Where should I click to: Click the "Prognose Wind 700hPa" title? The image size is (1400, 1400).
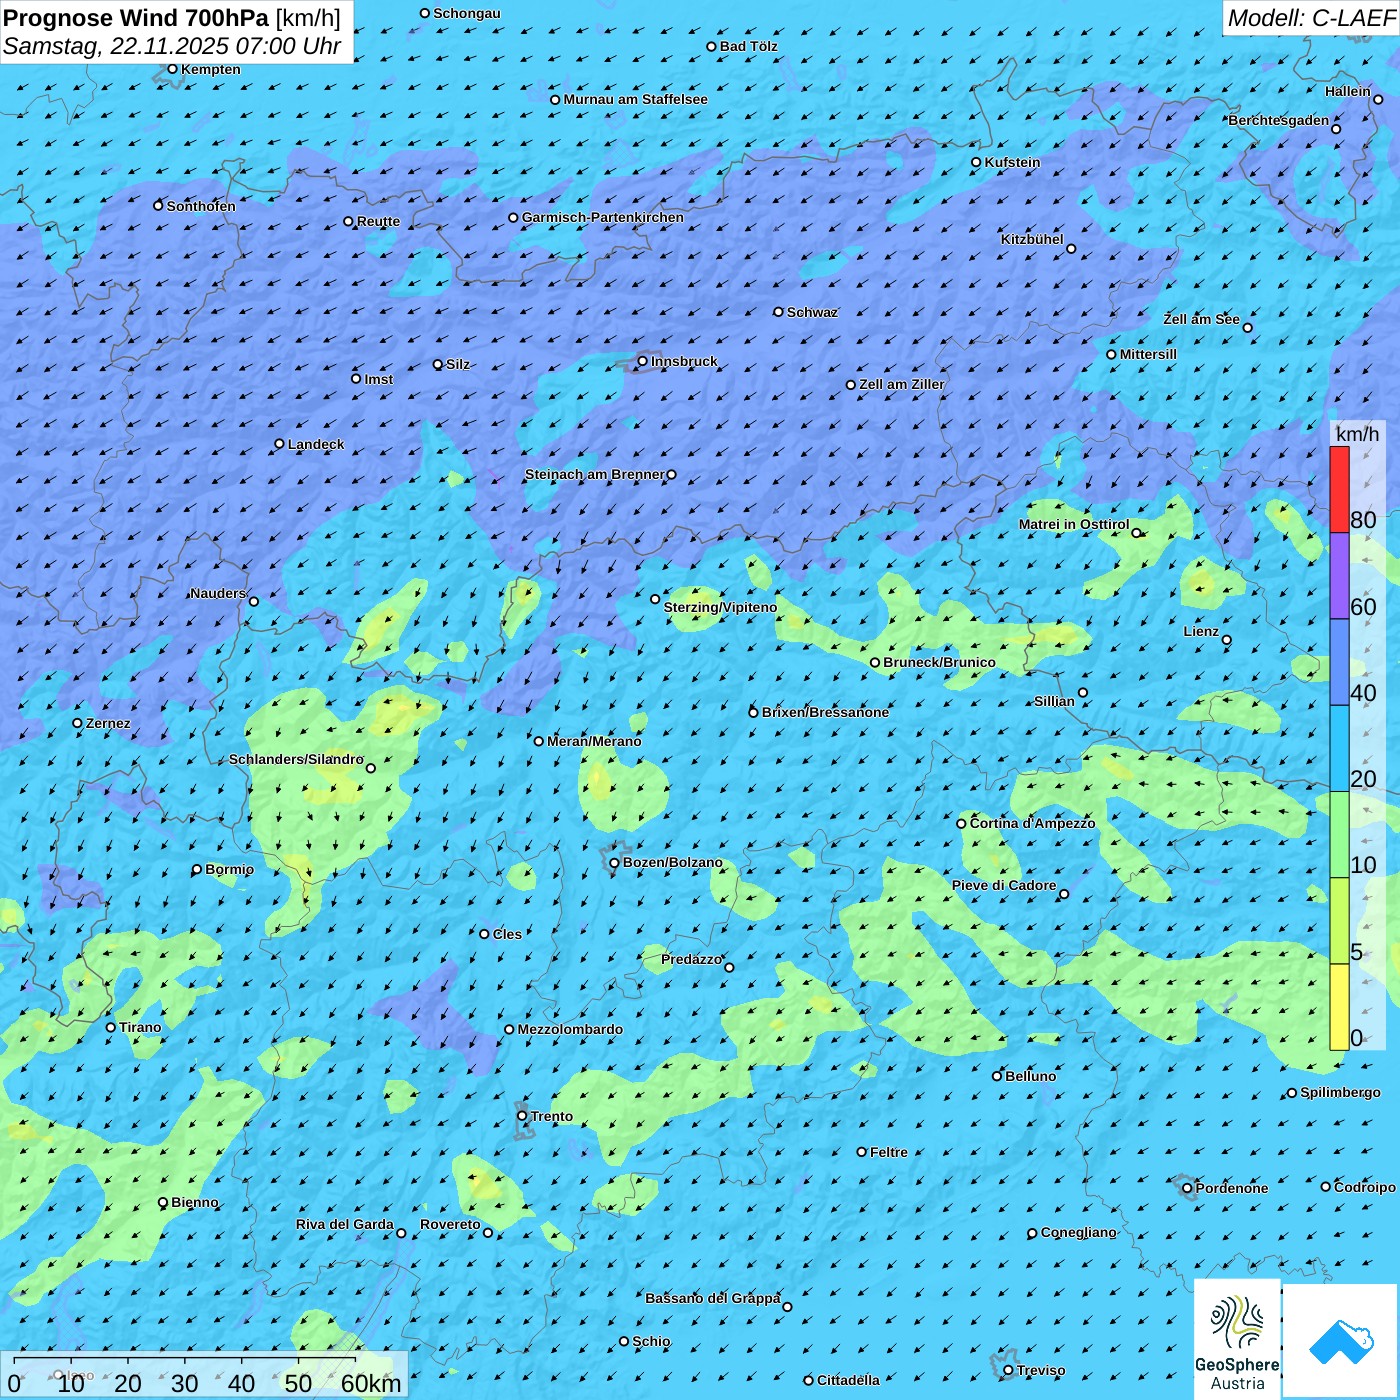point(136,17)
